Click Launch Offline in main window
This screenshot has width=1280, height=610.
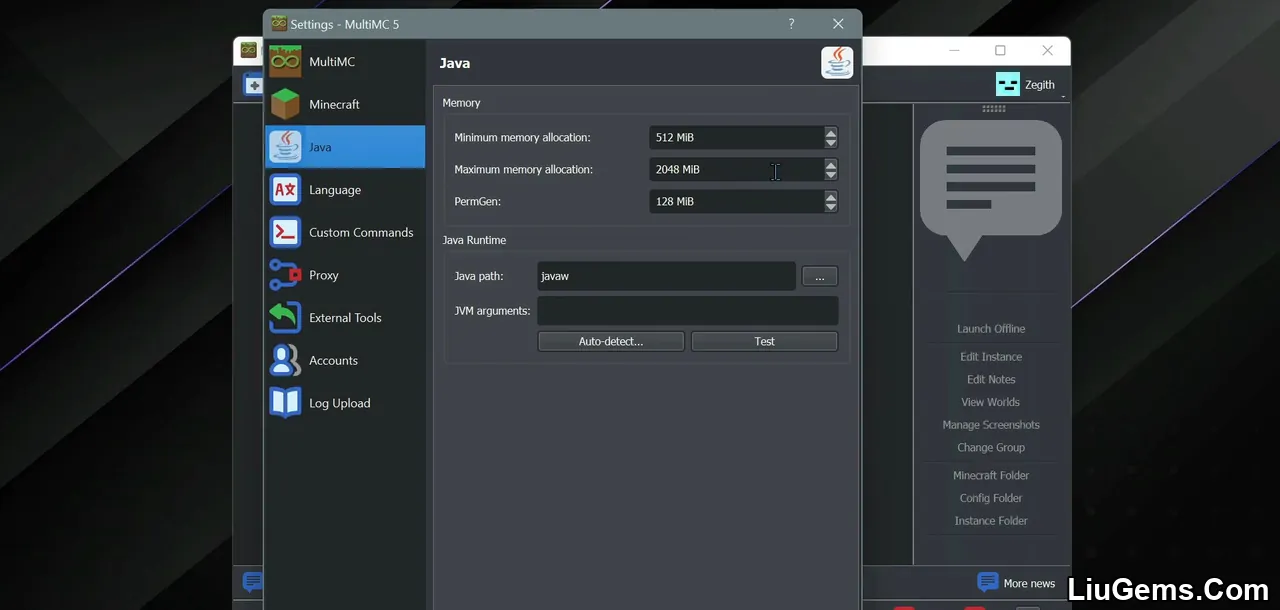pyautogui.click(x=991, y=329)
